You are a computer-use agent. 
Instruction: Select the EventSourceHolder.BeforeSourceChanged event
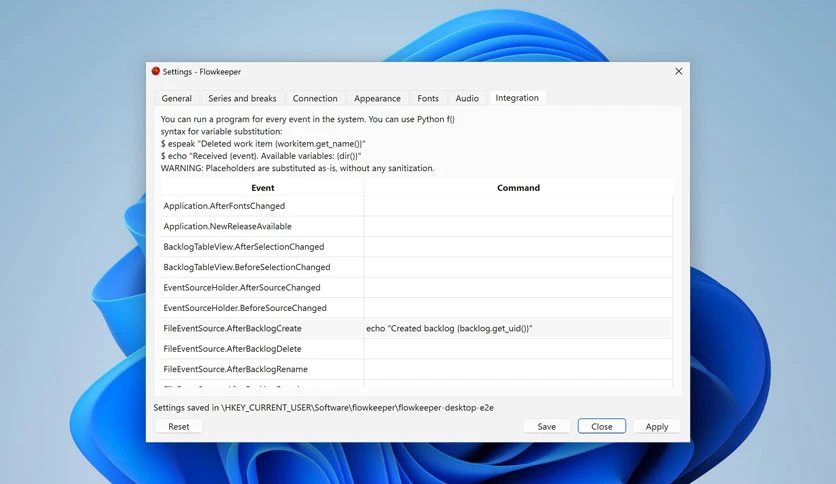262,308
